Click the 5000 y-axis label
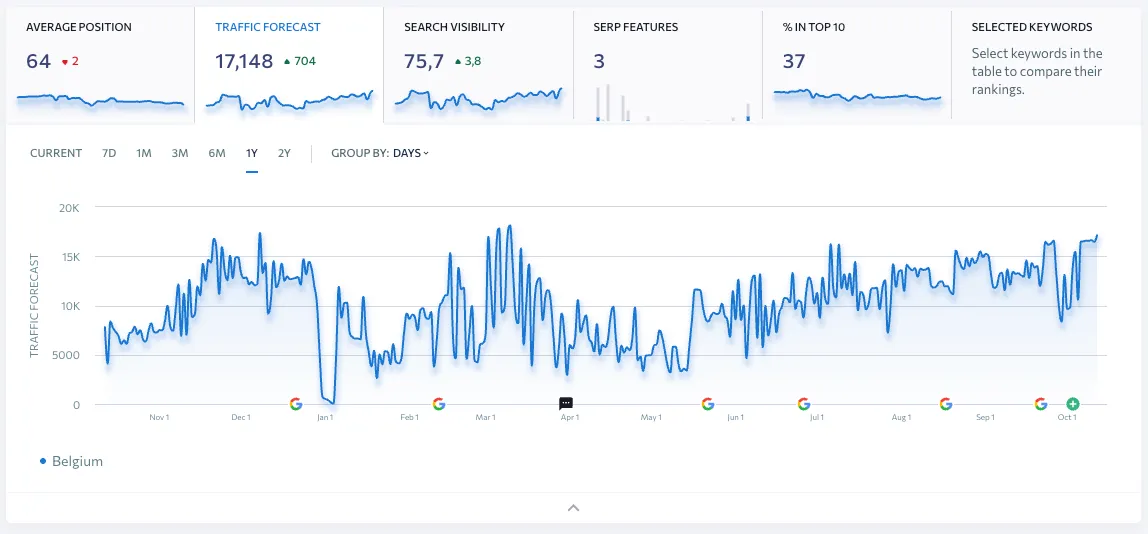 click(x=67, y=355)
